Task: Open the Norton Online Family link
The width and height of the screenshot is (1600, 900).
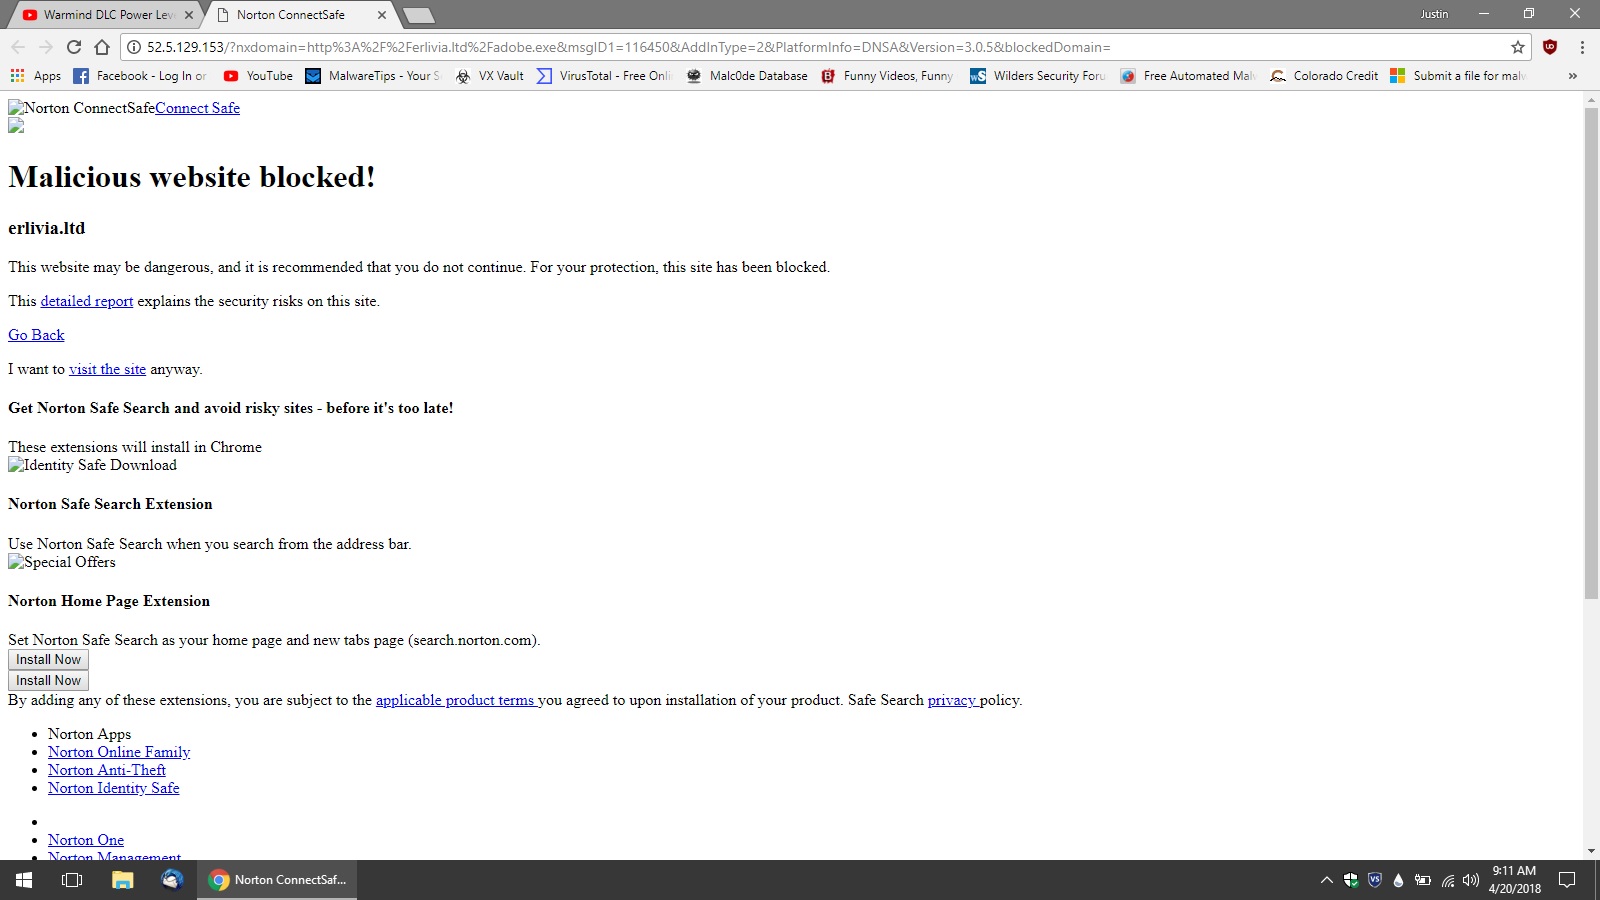Action: coord(119,752)
